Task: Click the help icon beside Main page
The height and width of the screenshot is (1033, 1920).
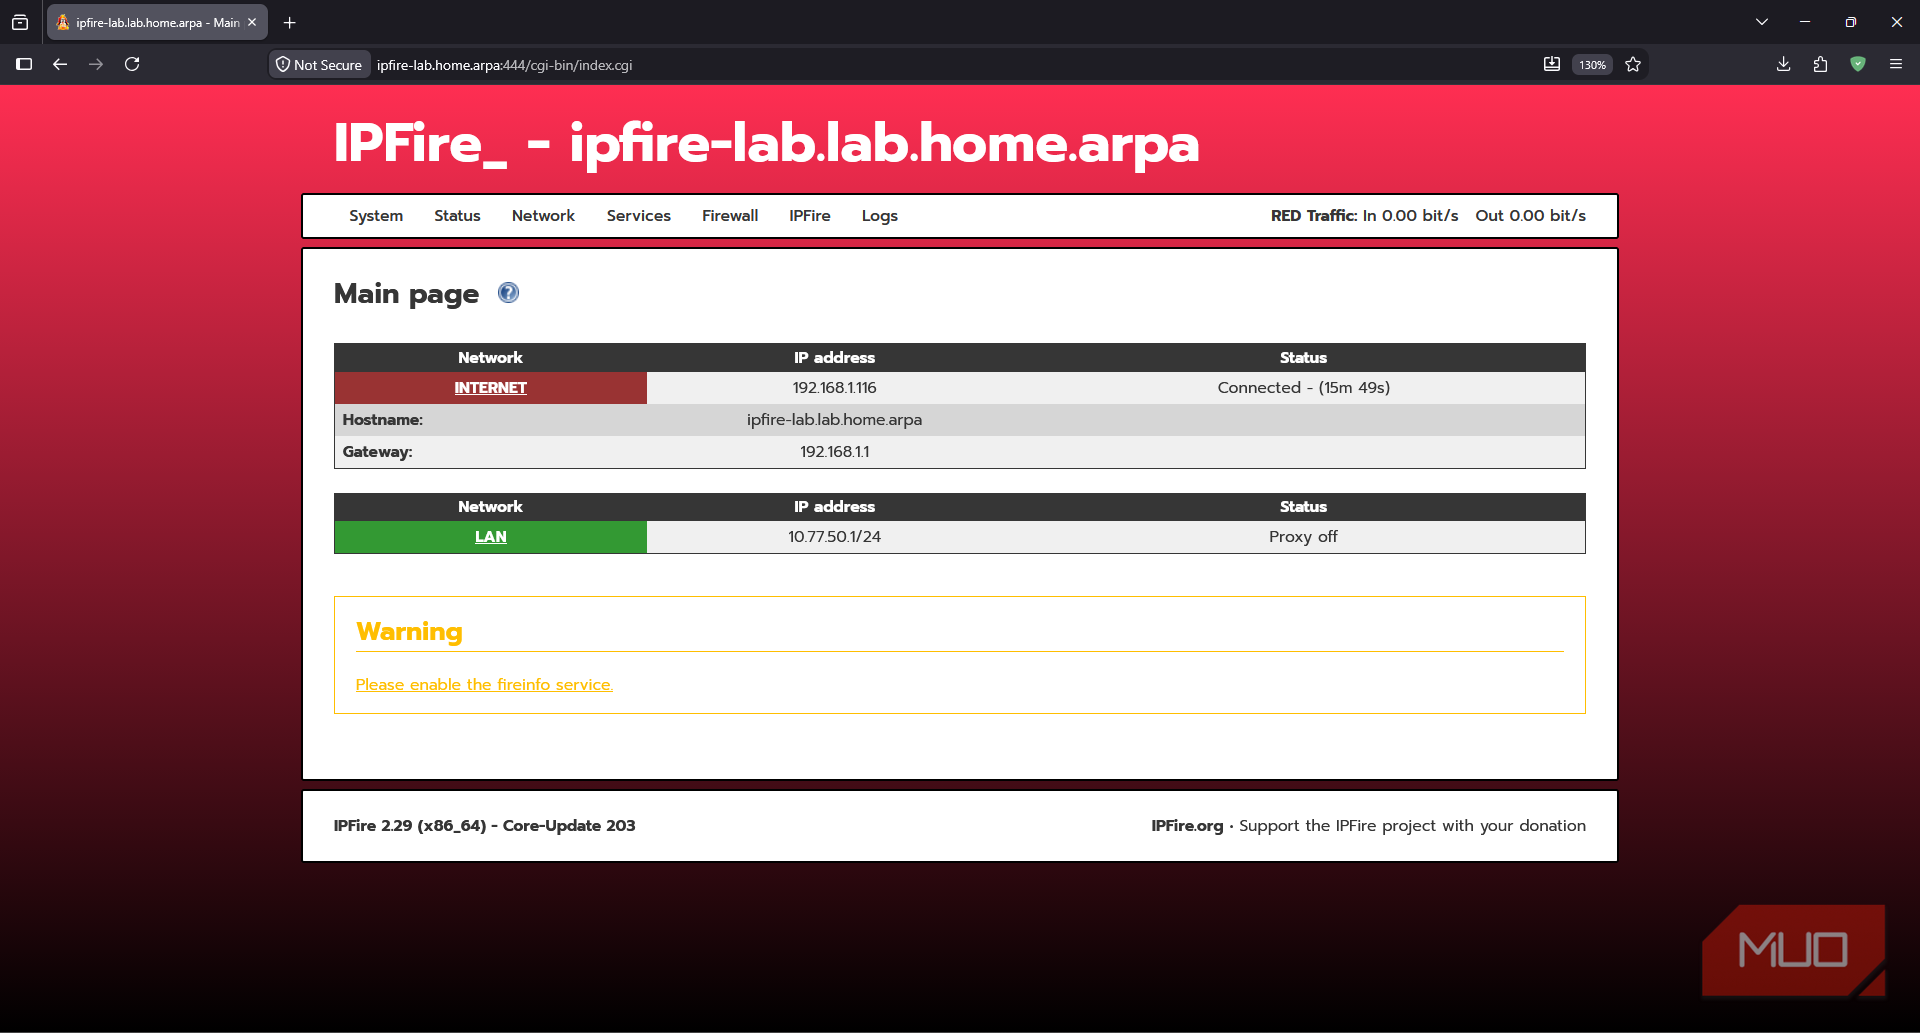Action: pos(508,293)
